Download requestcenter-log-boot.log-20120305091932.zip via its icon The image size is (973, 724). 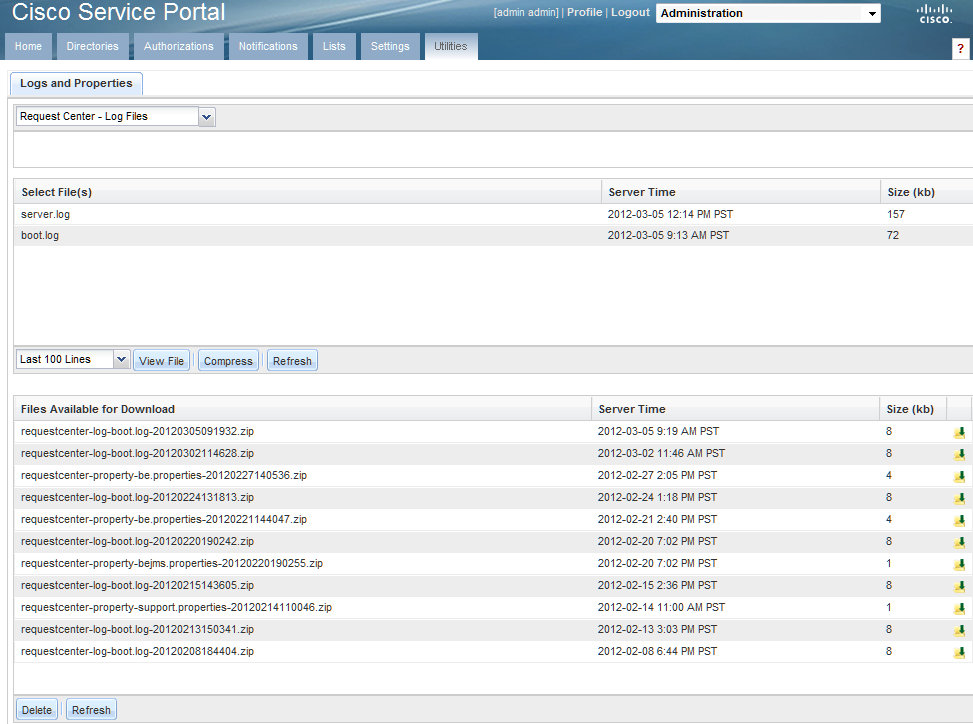point(959,432)
